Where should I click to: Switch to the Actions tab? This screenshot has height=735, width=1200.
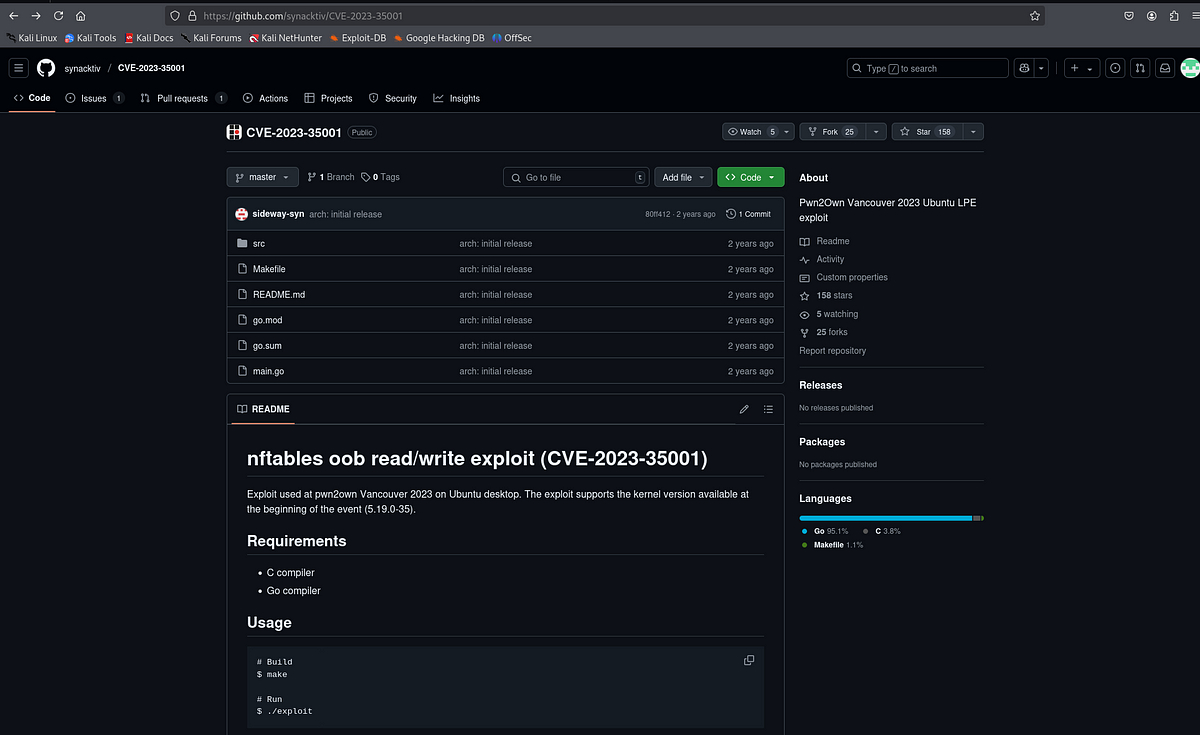pyautogui.click(x=265, y=98)
